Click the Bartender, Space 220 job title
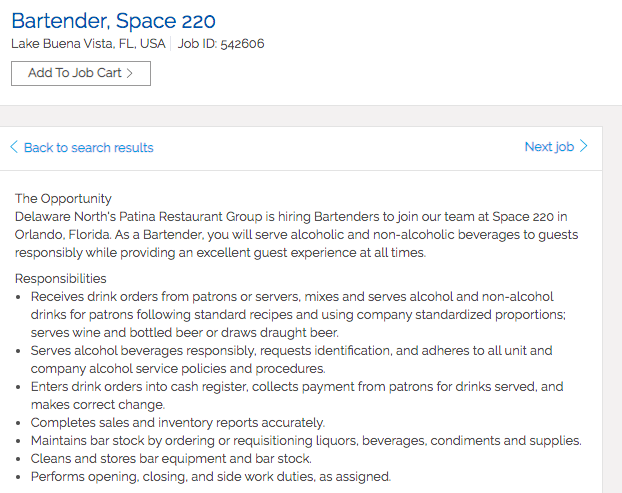The height and width of the screenshot is (493, 622). (x=113, y=20)
